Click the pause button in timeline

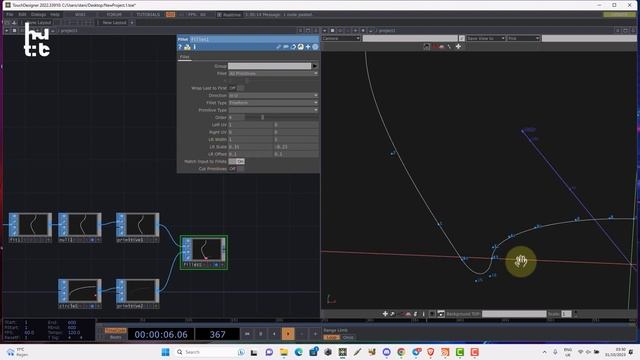pyautogui.click(x=260, y=334)
